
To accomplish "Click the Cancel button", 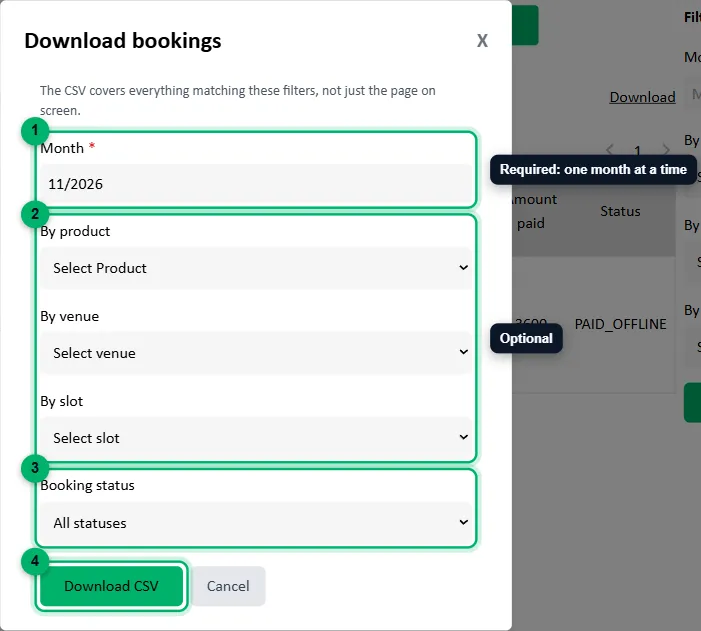I will [228, 586].
